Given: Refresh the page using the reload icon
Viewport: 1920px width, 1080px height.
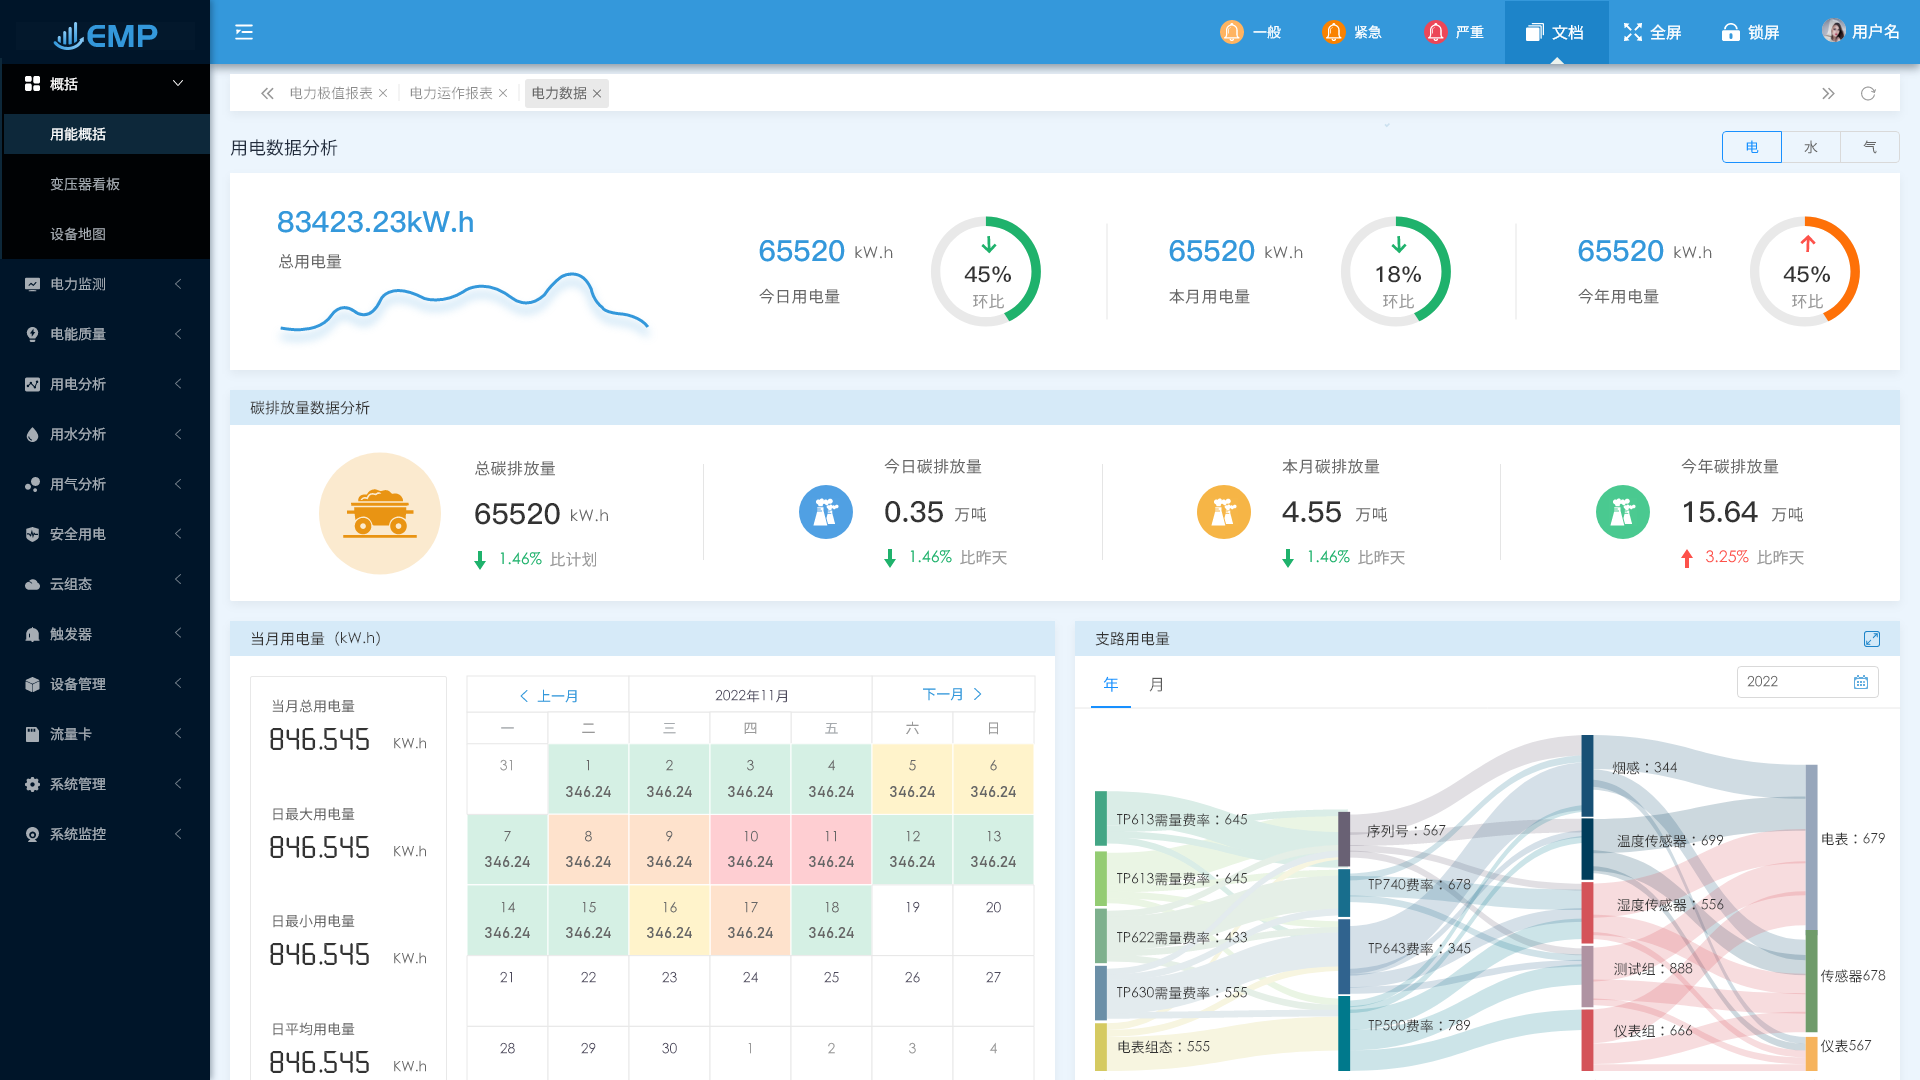Looking at the screenshot, I should pos(1868,93).
